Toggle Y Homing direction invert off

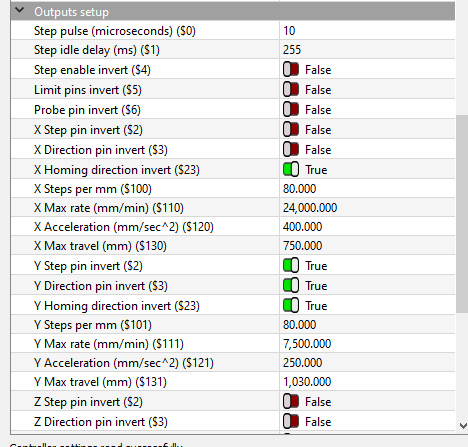point(291,306)
